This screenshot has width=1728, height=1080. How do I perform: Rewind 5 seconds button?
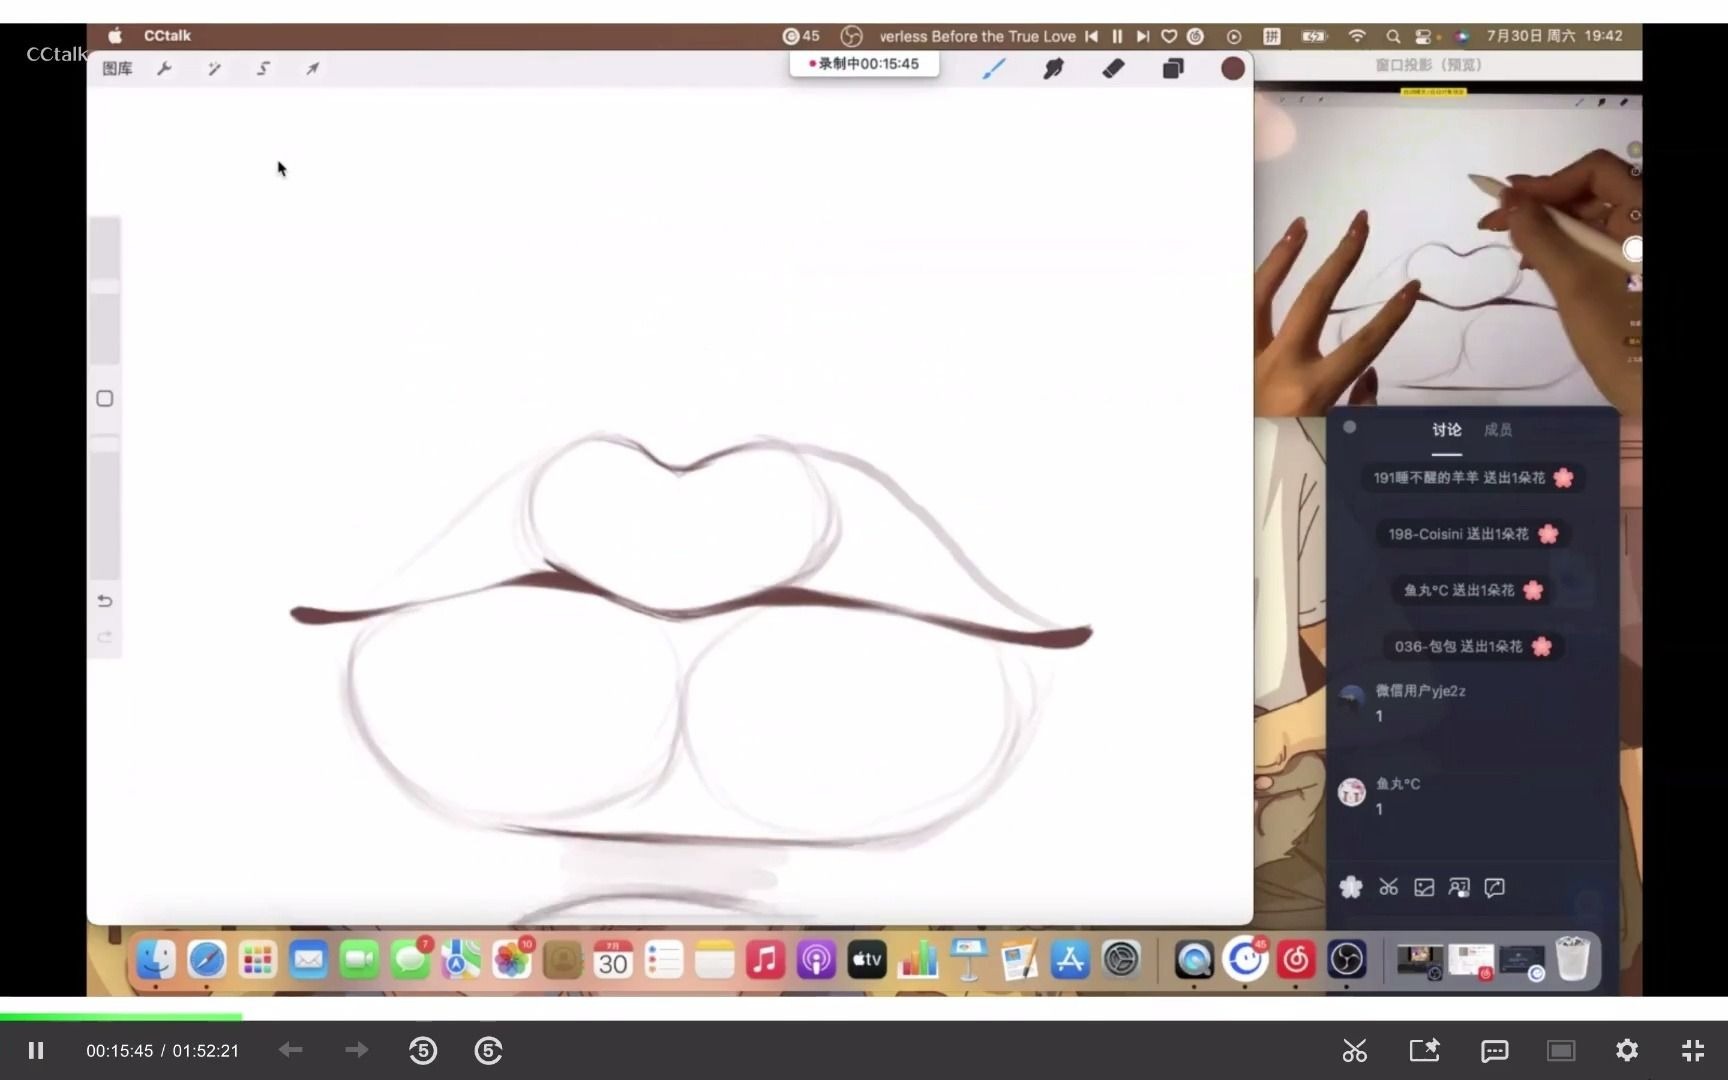423,1050
